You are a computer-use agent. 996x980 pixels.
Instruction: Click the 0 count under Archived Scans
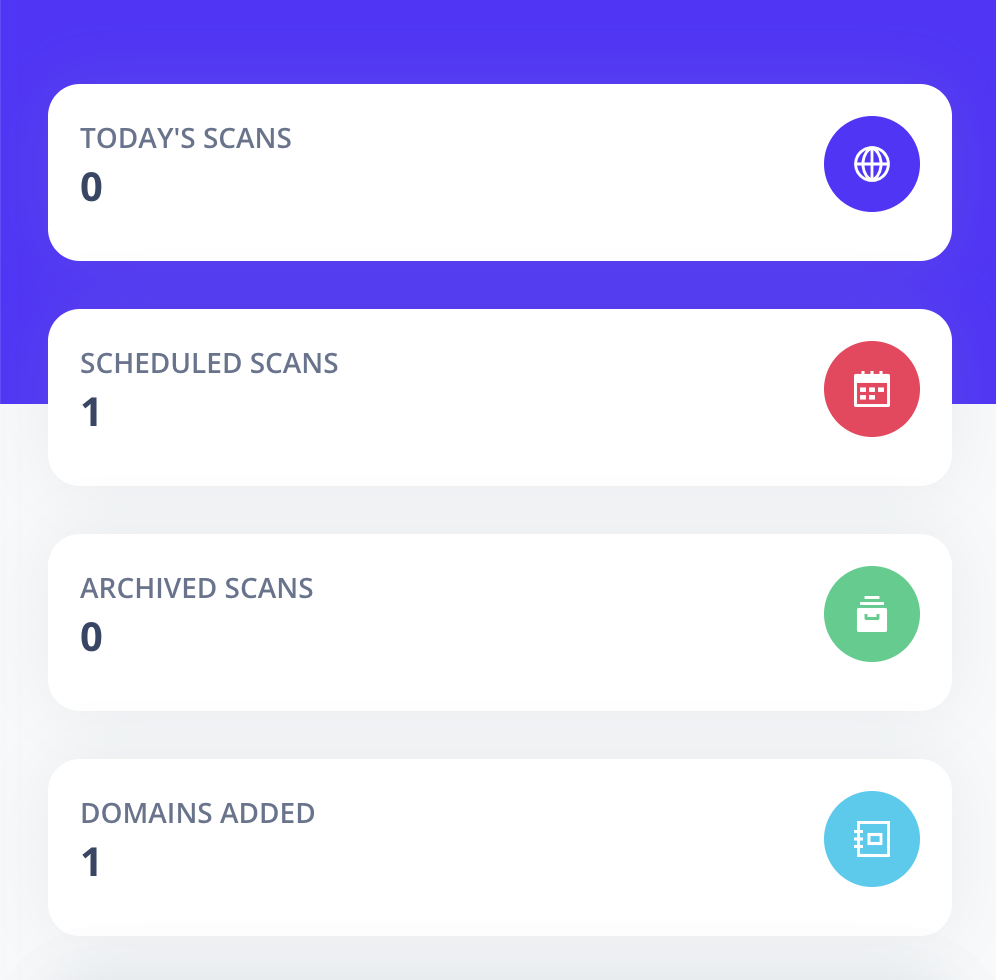click(x=91, y=636)
